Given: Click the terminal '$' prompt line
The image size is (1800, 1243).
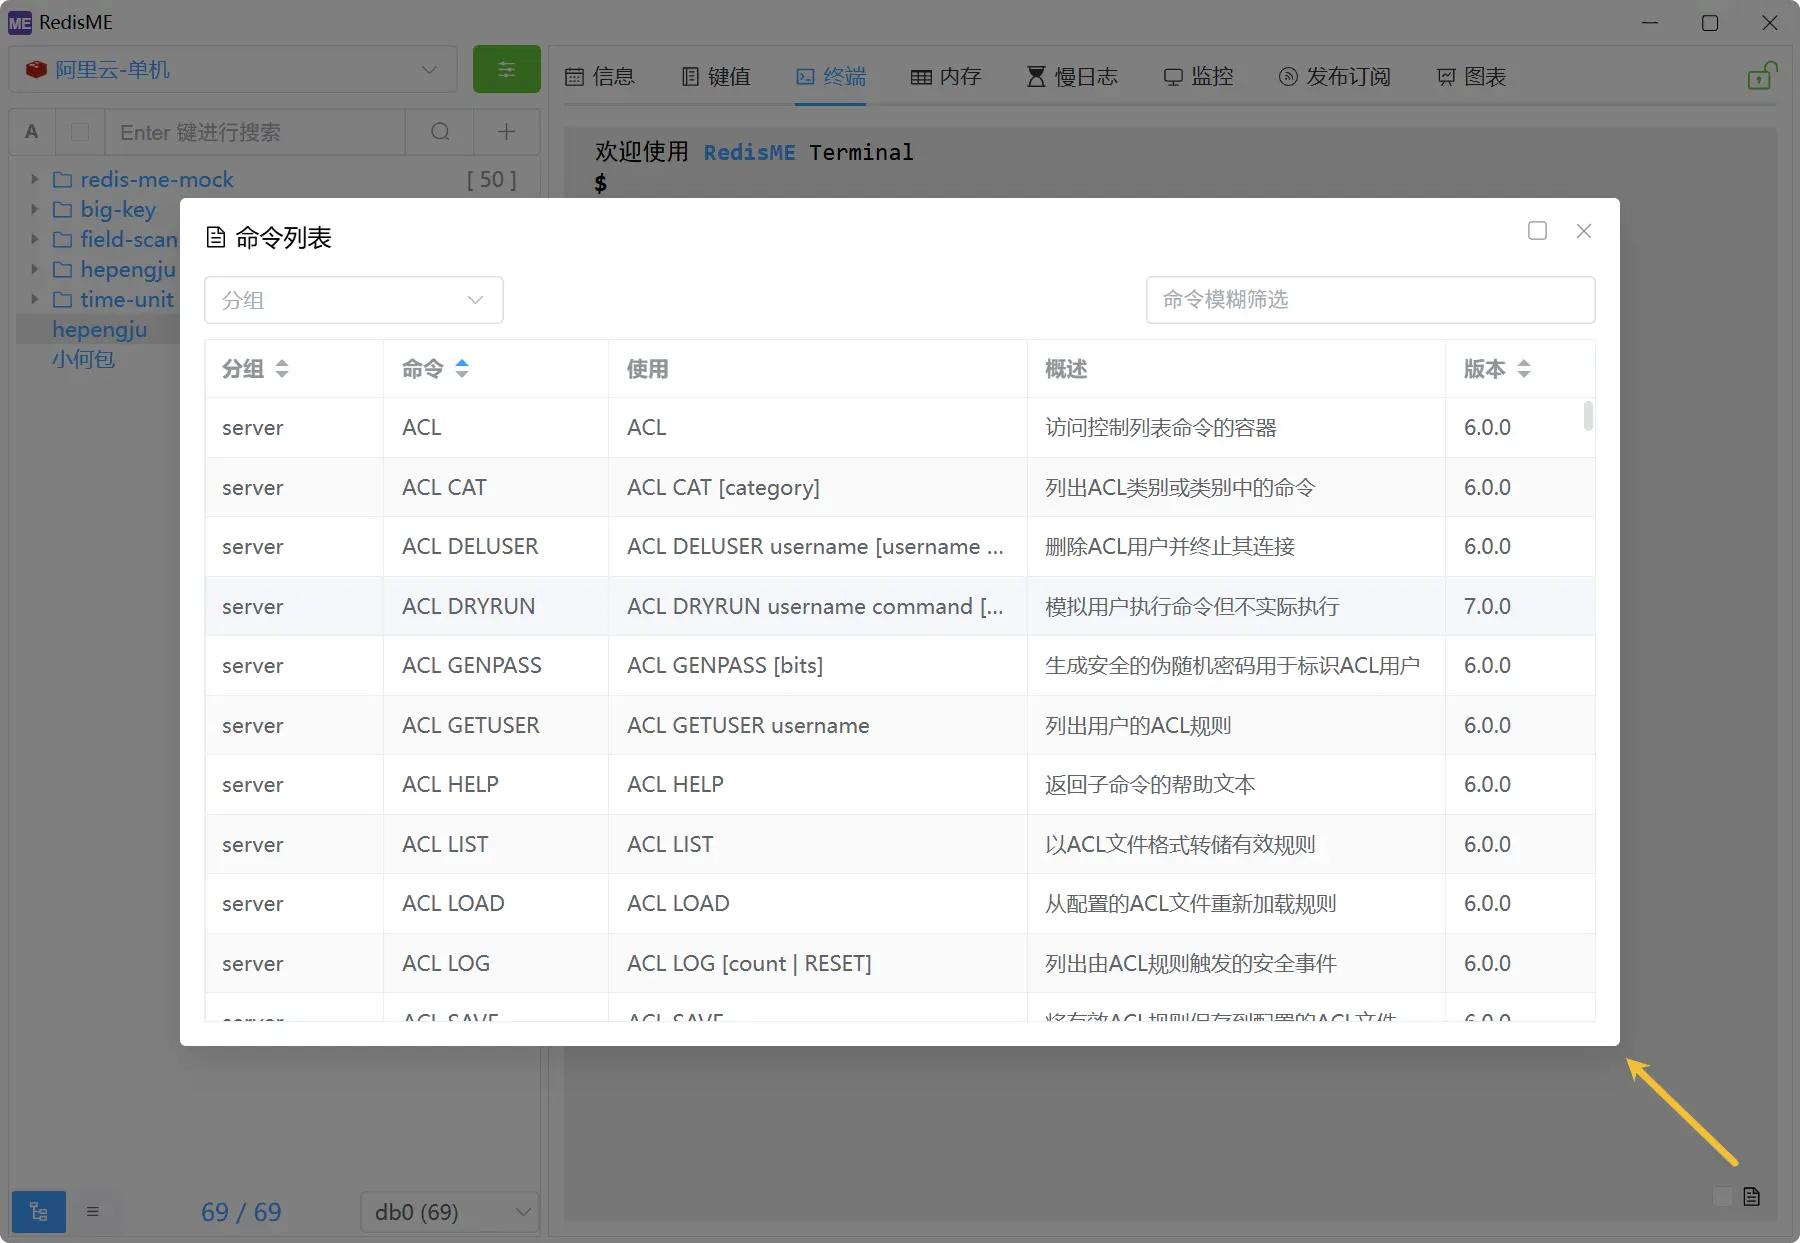Looking at the screenshot, I should [600, 183].
